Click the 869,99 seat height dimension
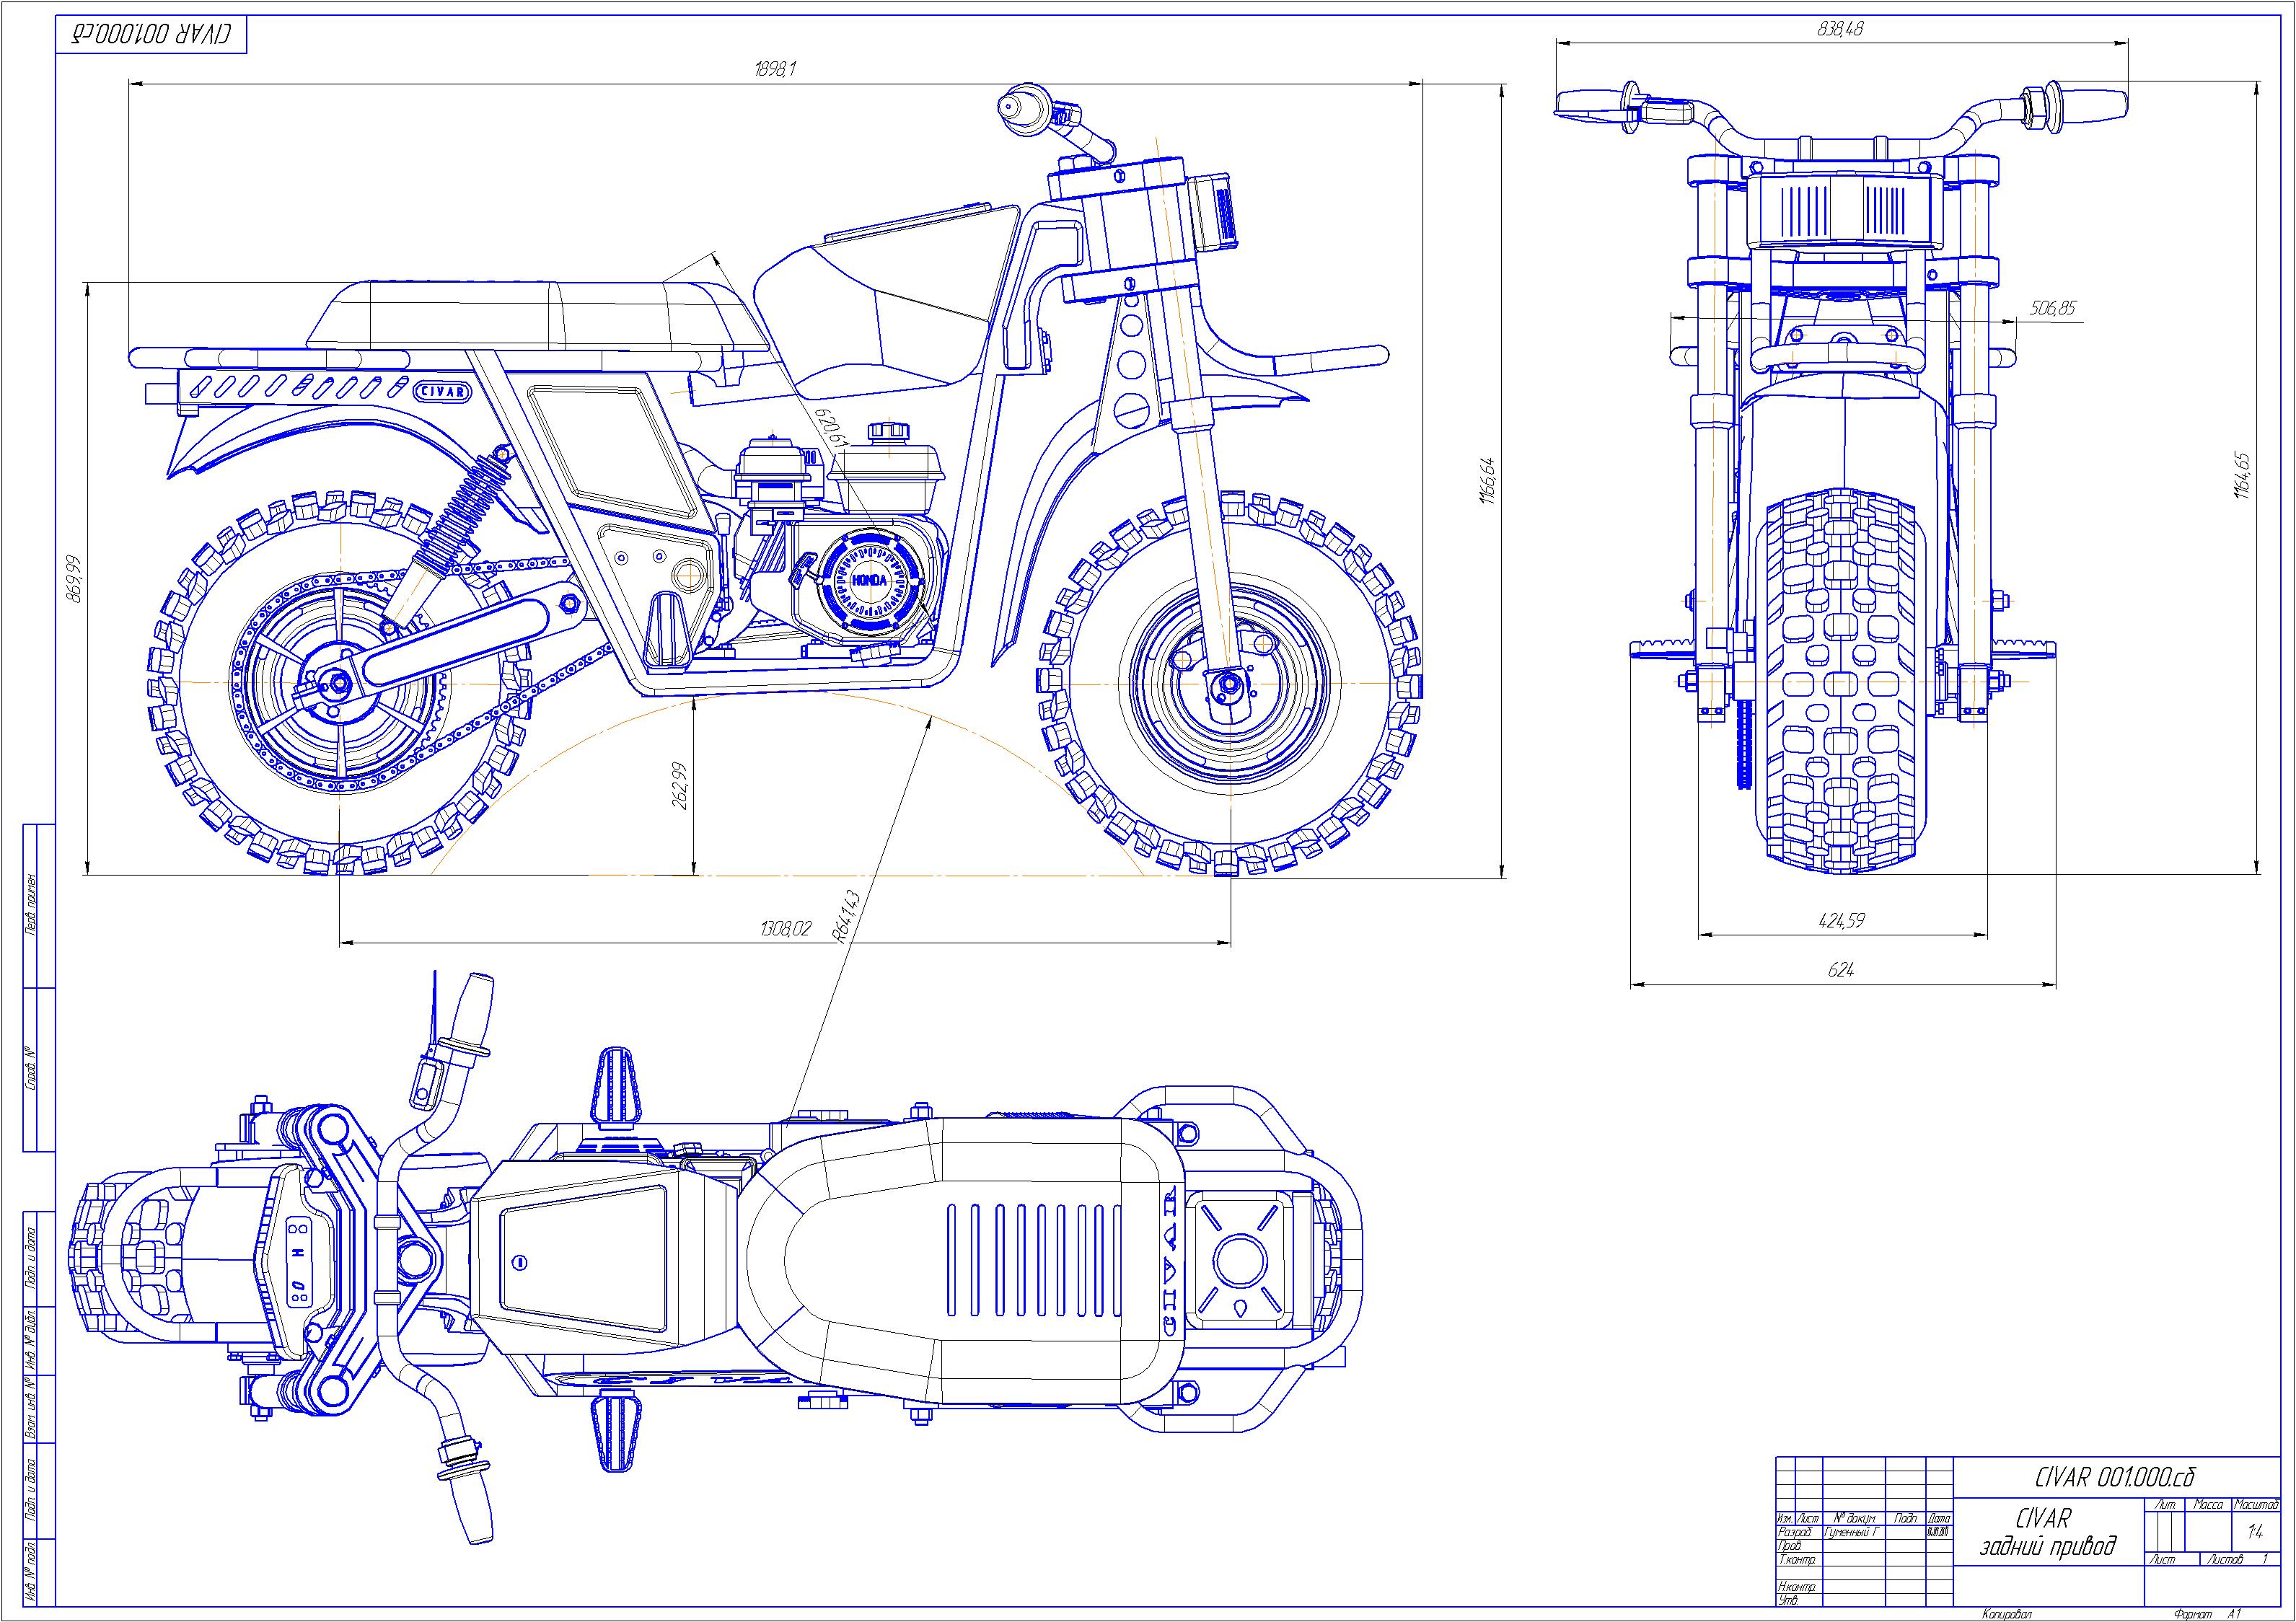Screen dimensions: 2296x1622 click(x=72, y=579)
